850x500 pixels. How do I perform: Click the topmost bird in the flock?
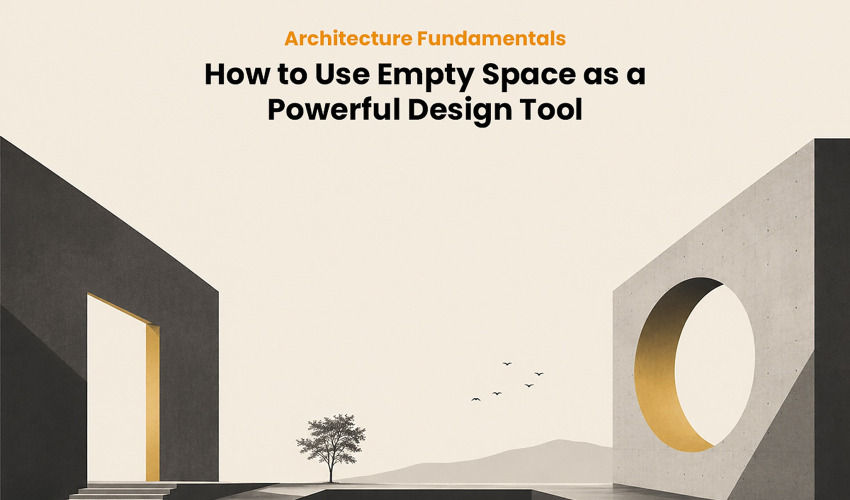[x=507, y=363]
